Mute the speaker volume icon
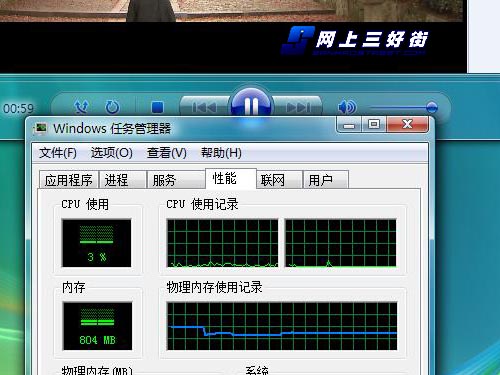This screenshot has width=500, height=375. coord(347,107)
